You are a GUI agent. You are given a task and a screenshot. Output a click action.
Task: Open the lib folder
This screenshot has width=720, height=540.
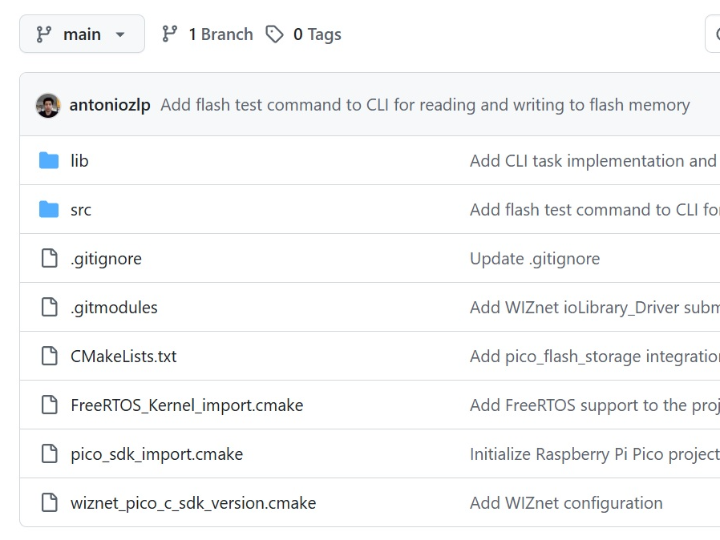(80, 160)
